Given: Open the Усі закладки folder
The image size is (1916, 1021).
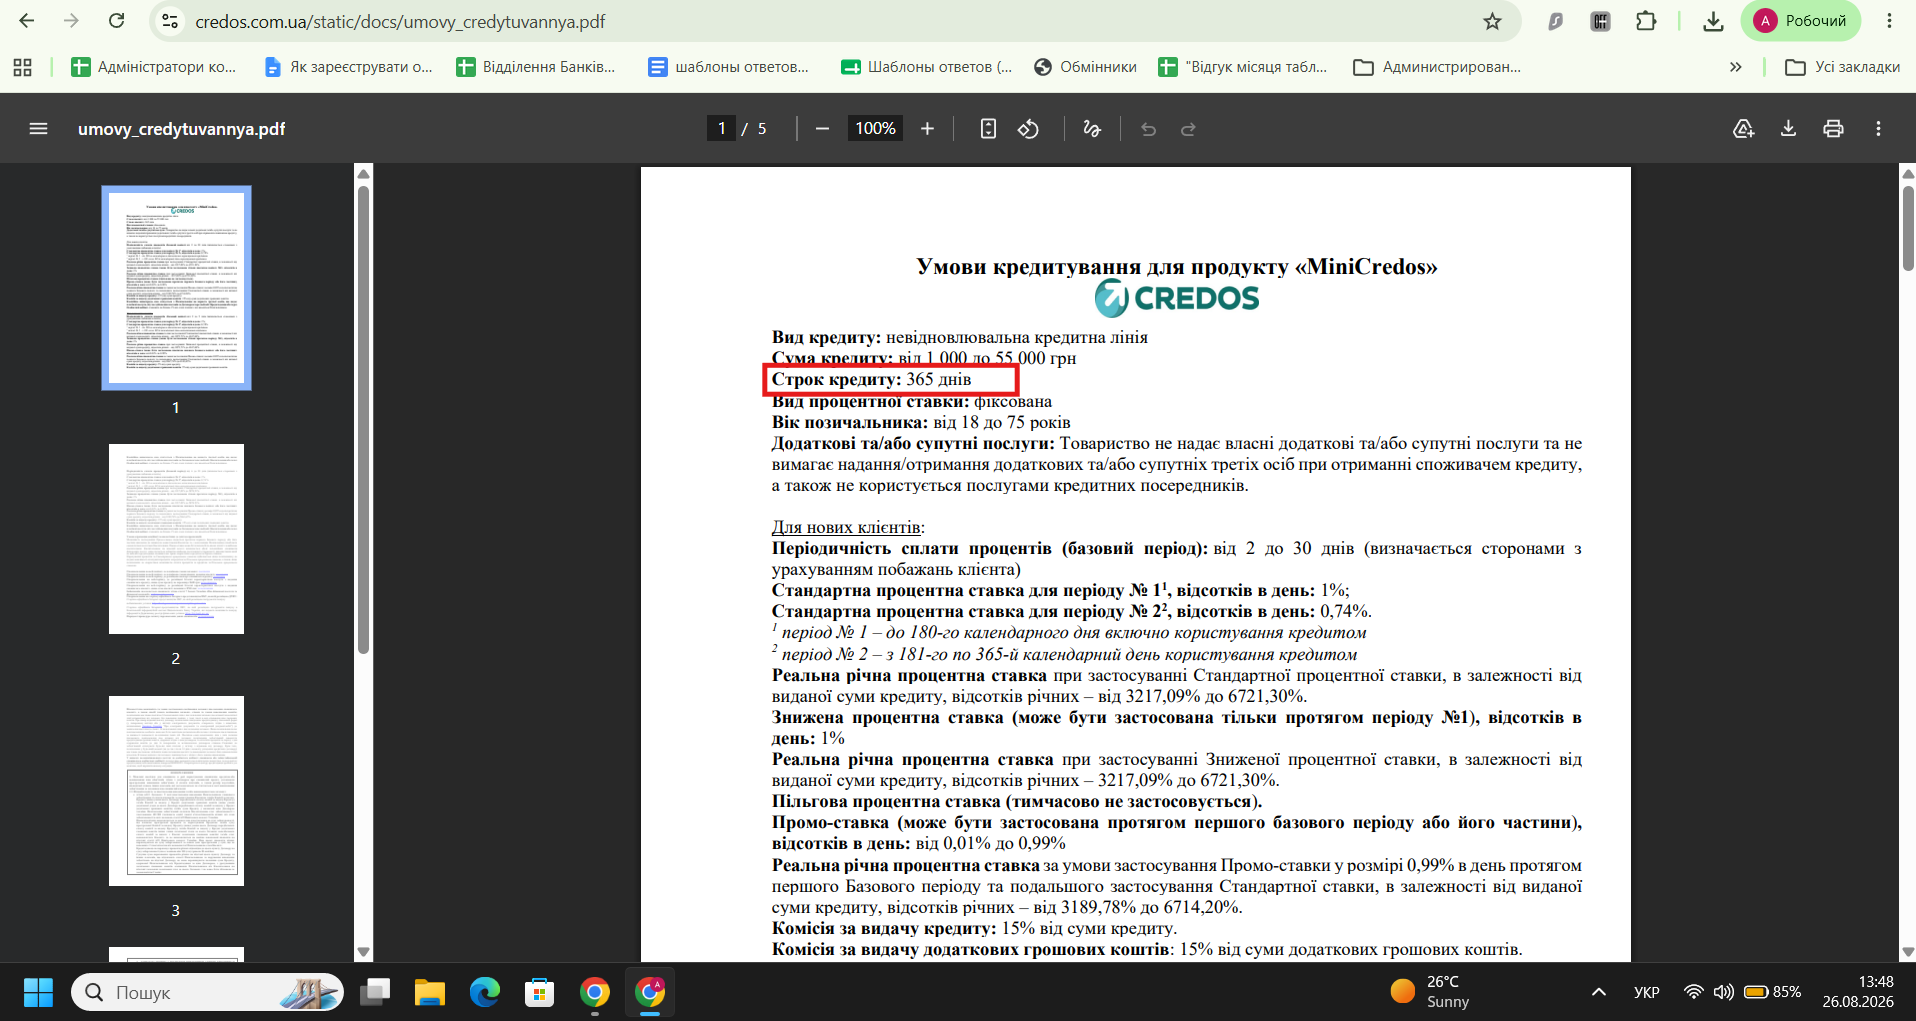Looking at the screenshot, I should coord(1843,67).
